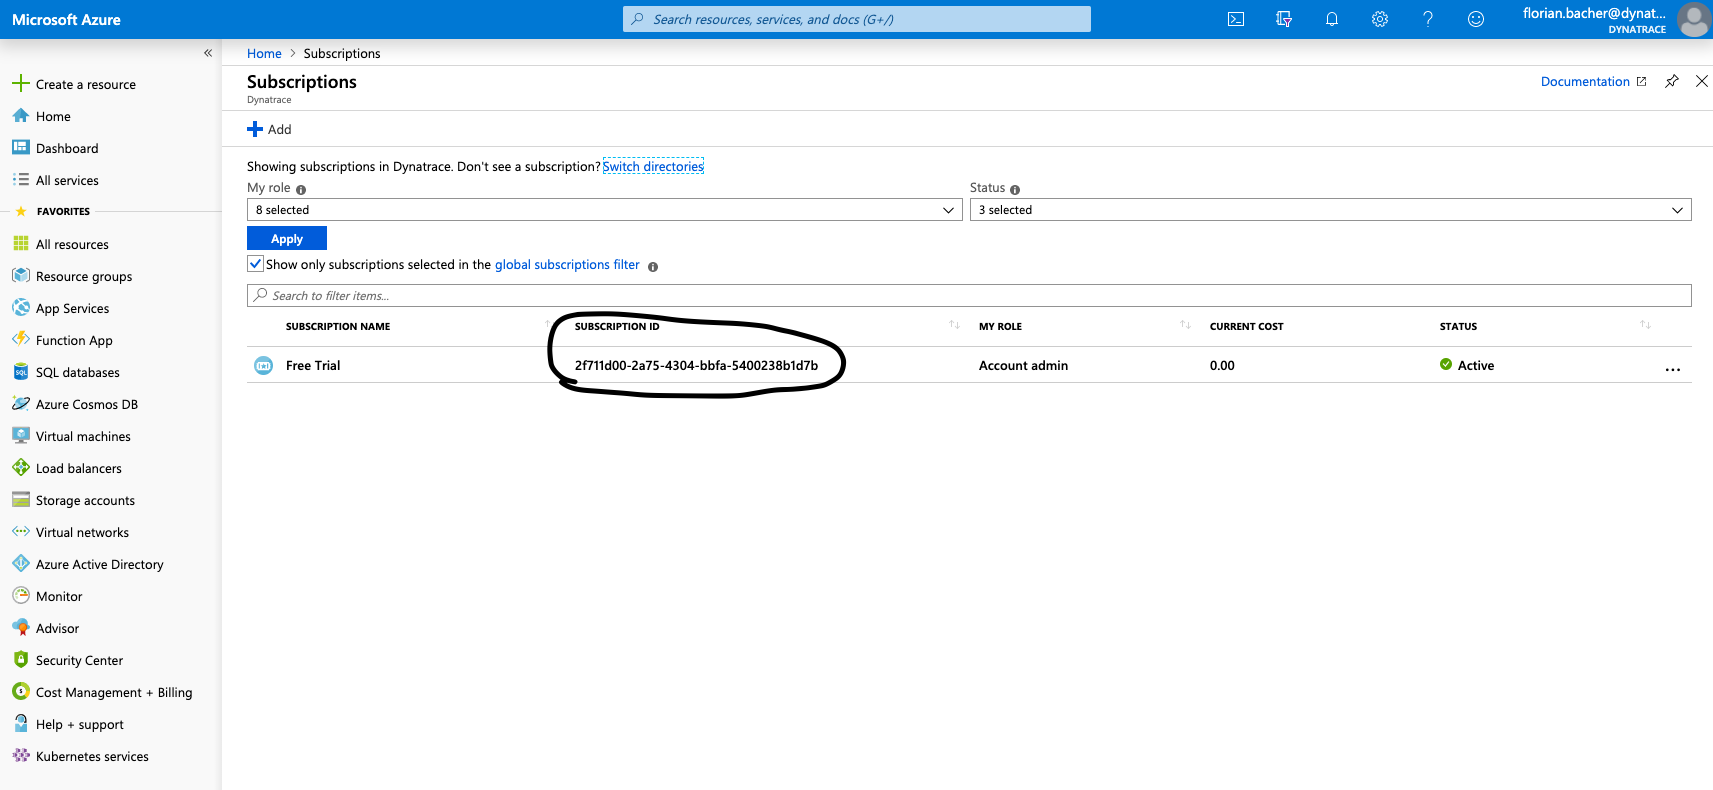The image size is (1713, 790).
Task: Click the Search to filter items field
Action: (x=969, y=295)
